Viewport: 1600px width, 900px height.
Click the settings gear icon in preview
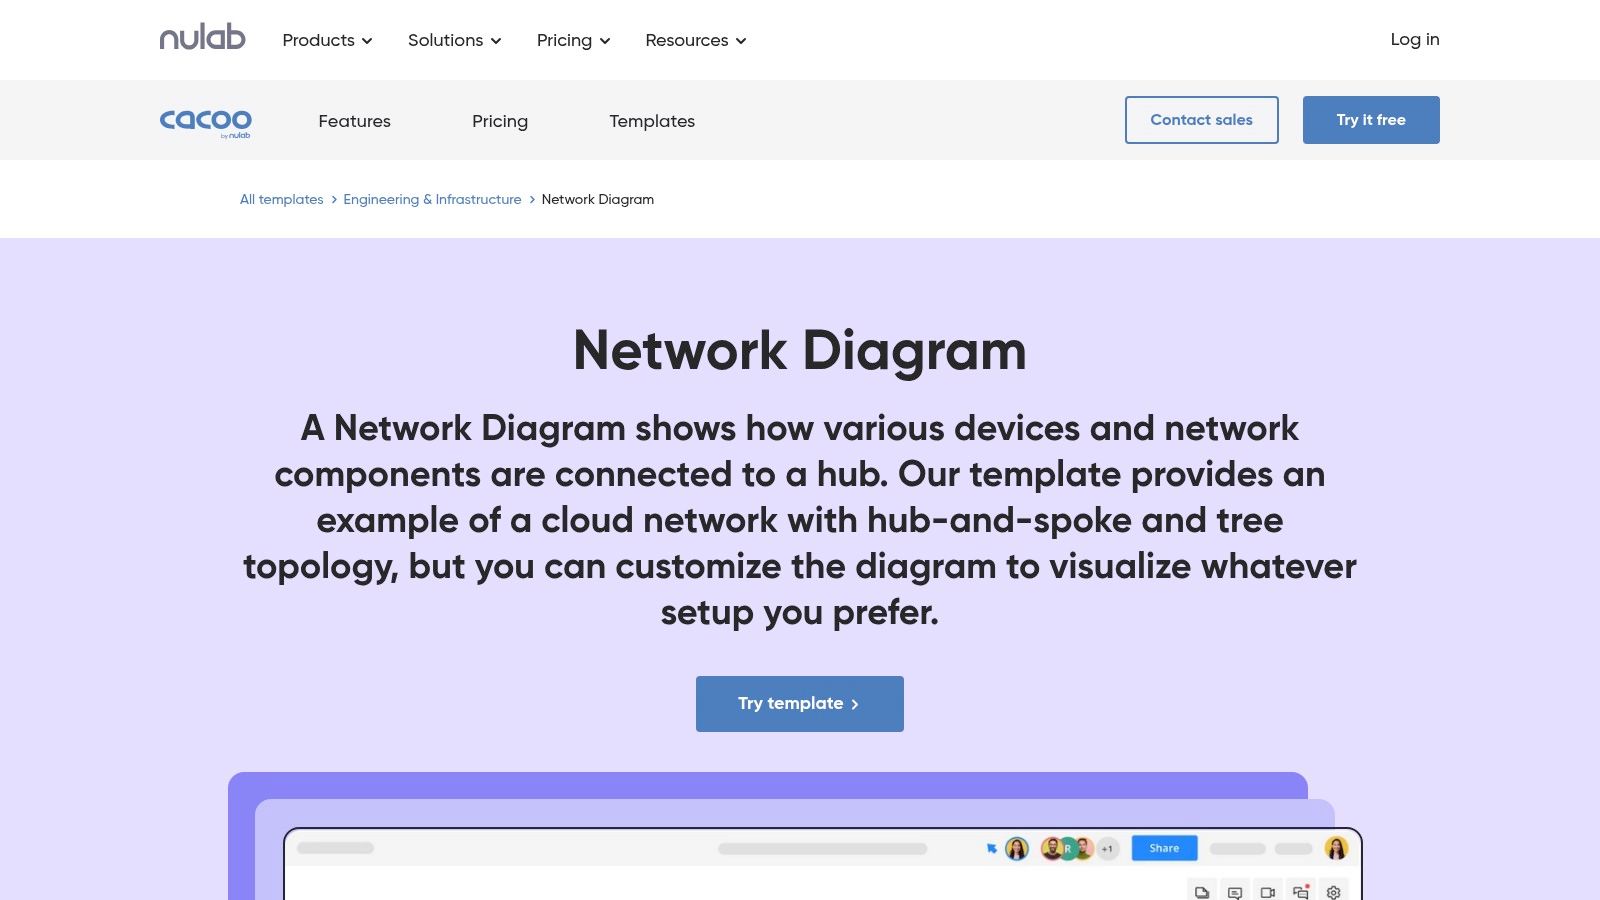[1333, 892]
